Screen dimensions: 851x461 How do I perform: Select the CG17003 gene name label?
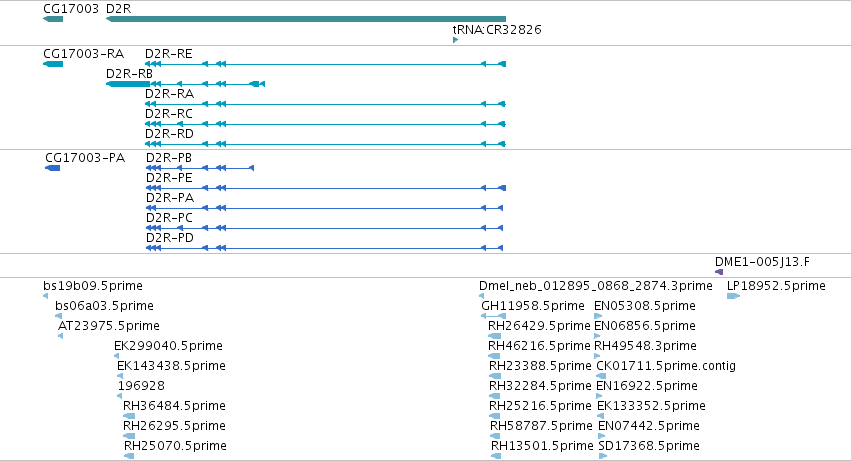click(x=71, y=9)
